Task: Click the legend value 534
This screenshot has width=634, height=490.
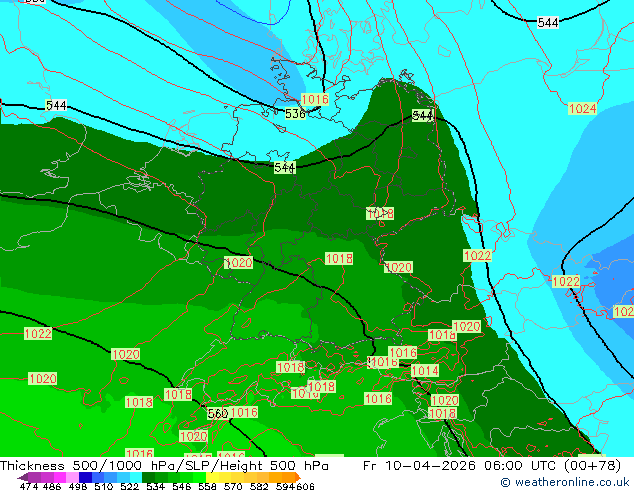Action: click(x=155, y=486)
